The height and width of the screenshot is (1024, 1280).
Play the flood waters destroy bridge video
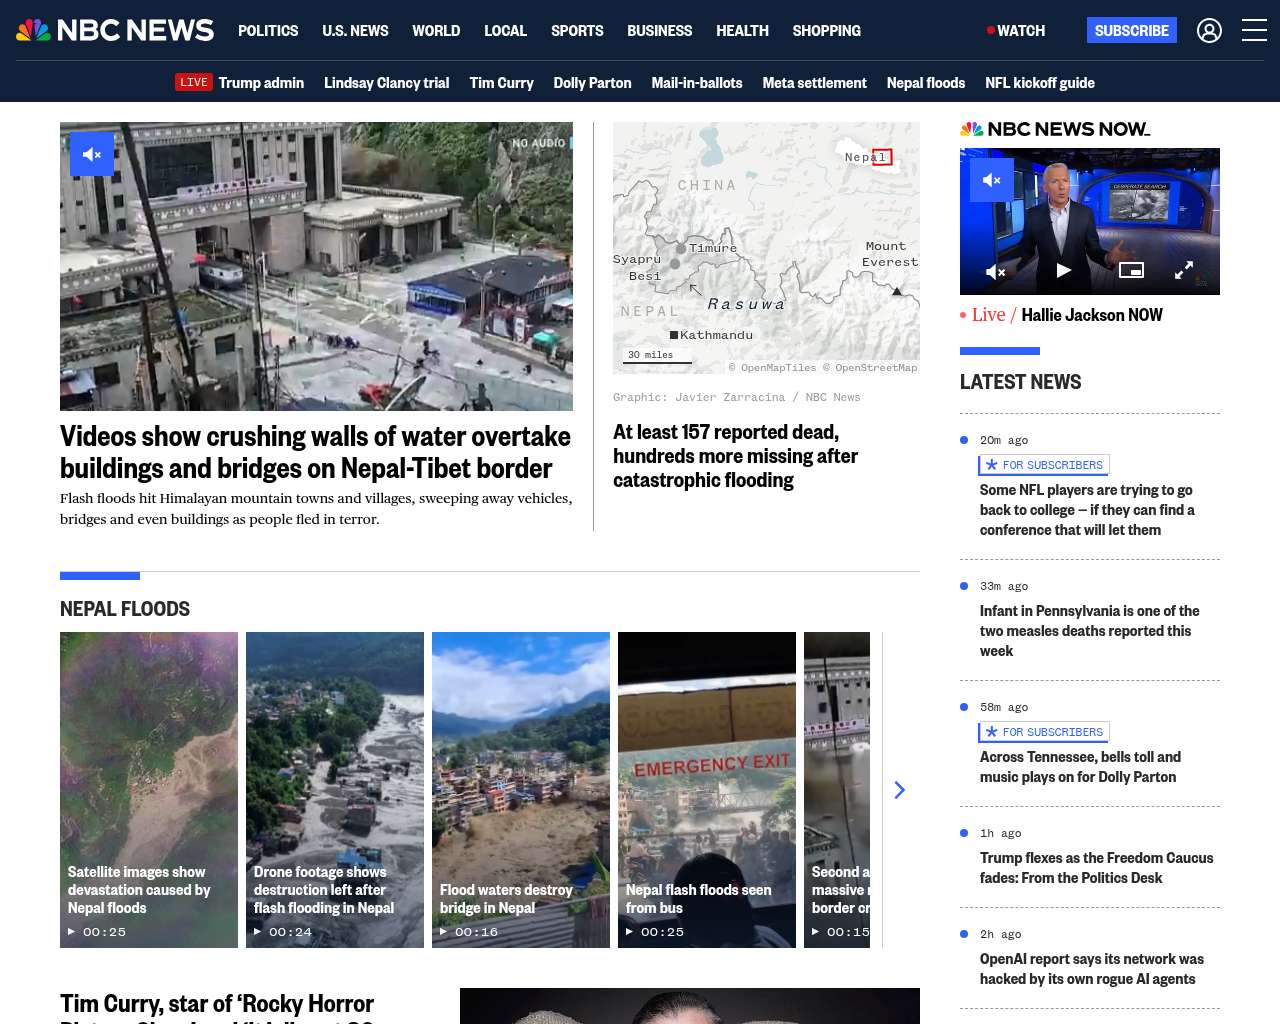pyautogui.click(x=521, y=790)
